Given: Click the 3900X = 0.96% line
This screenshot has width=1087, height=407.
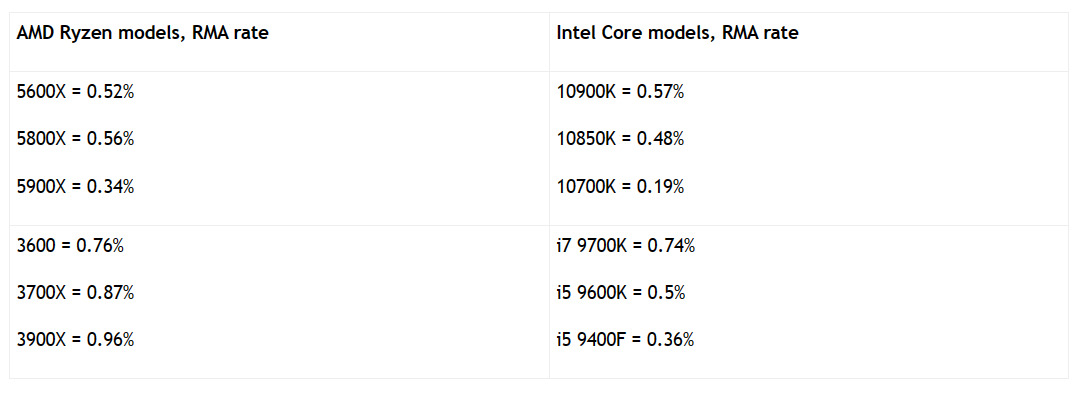Looking at the screenshot, I should tap(76, 340).
